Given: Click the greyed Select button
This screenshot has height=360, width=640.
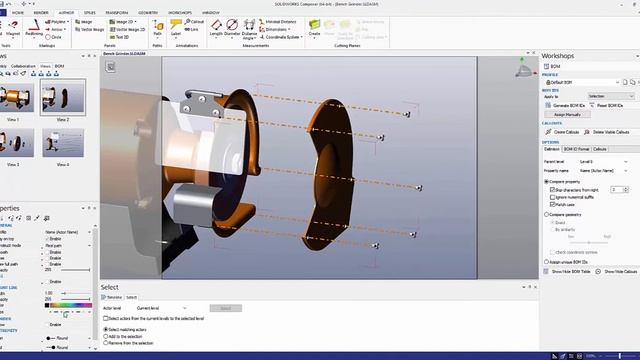Looking at the screenshot, I should click(226, 308).
